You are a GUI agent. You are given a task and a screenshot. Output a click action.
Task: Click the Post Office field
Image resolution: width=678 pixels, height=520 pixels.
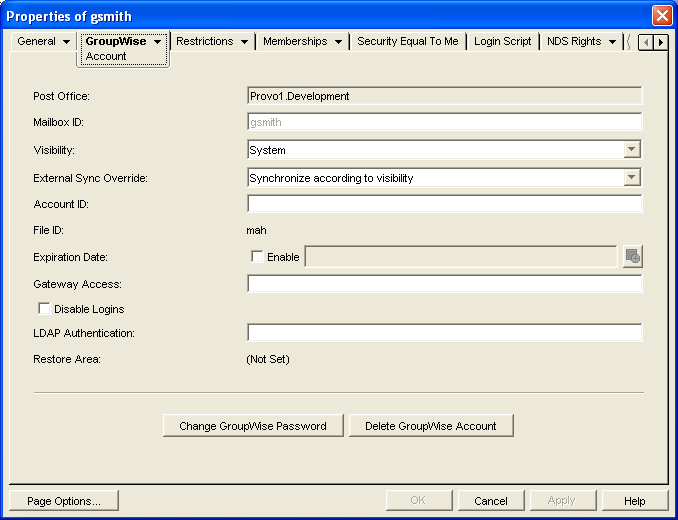pyautogui.click(x=445, y=96)
